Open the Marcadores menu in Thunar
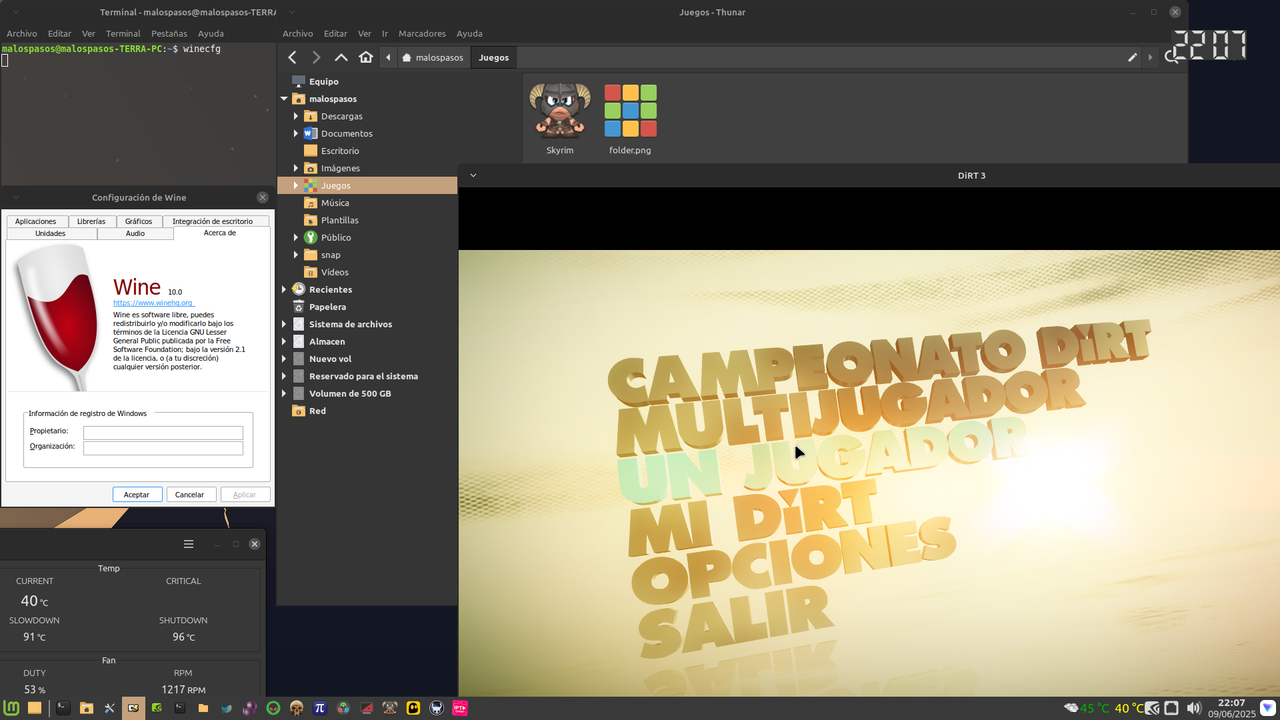The width and height of the screenshot is (1280, 720). click(422, 33)
